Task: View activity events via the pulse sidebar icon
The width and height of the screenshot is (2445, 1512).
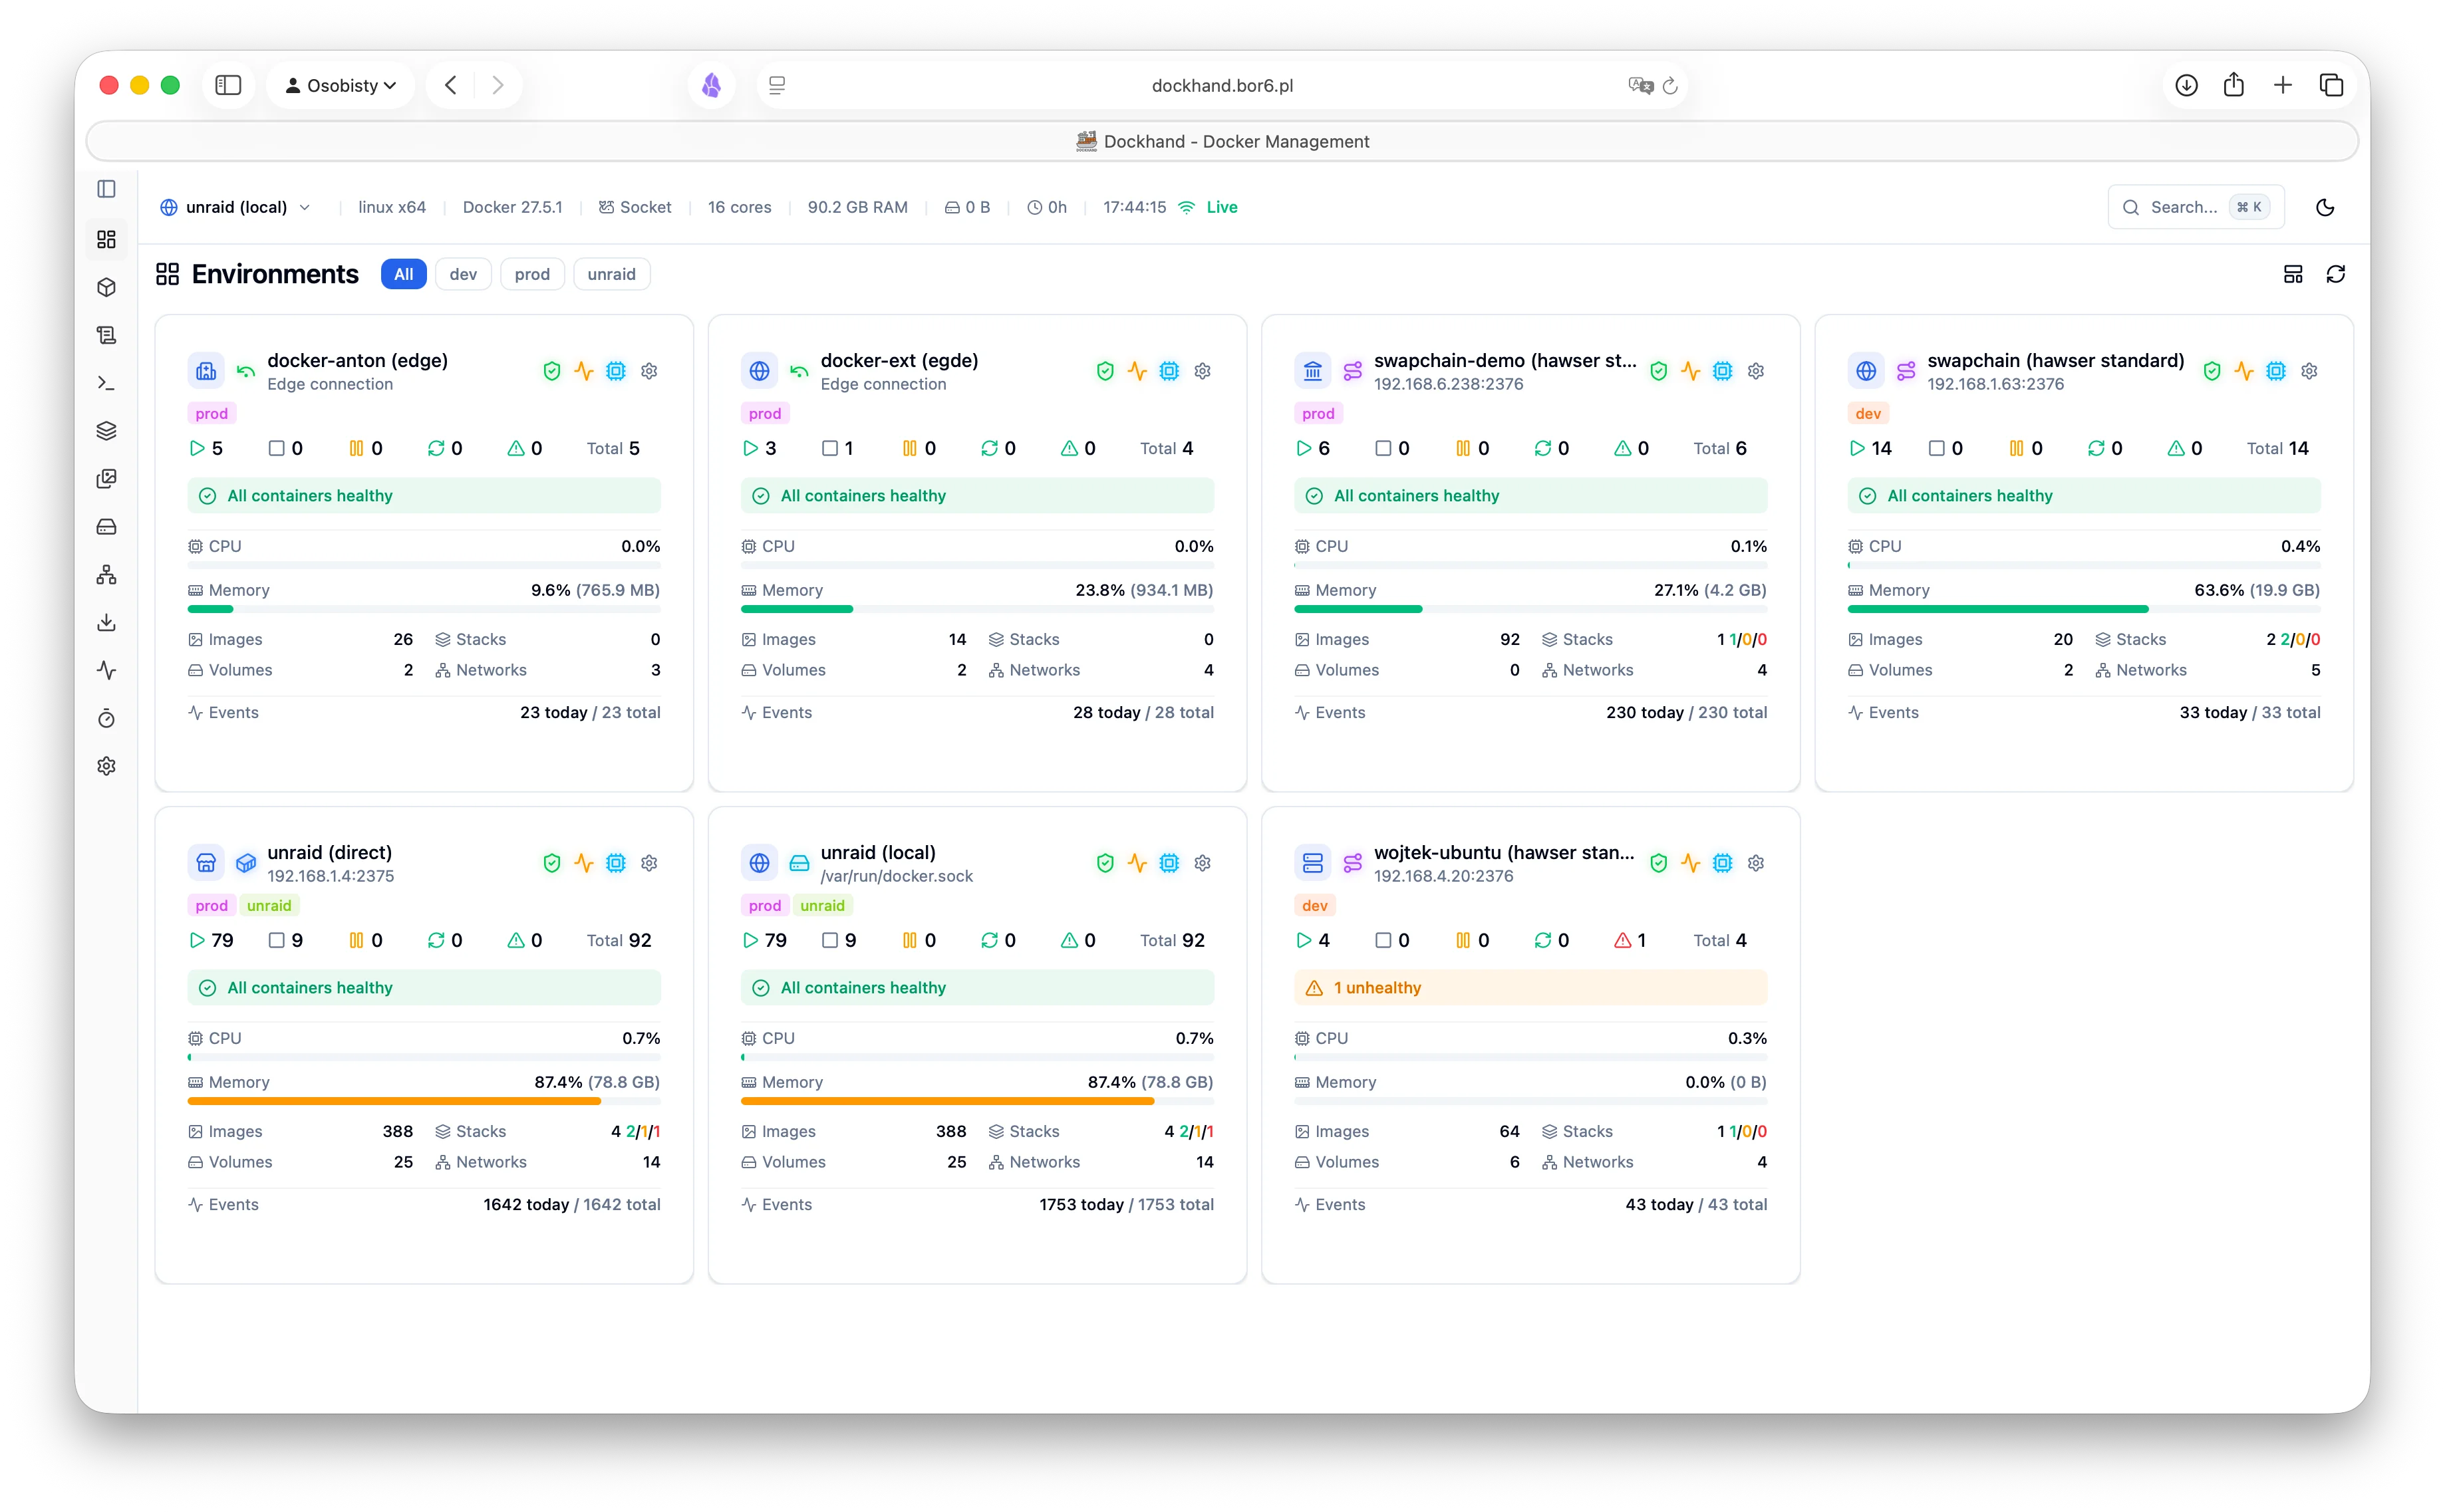Action: click(107, 670)
